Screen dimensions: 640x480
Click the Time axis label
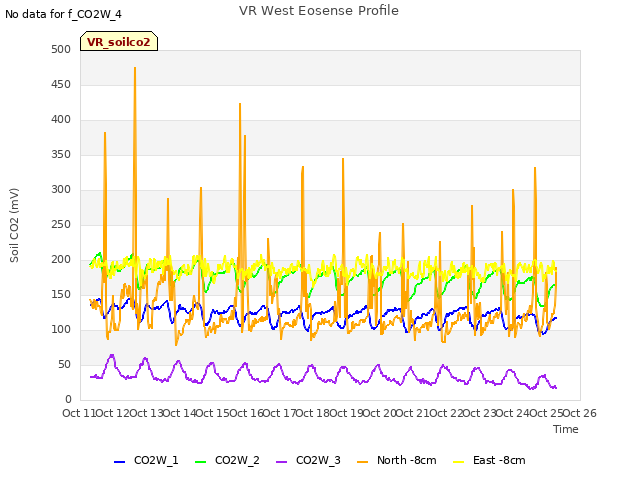pyautogui.click(x=566, y=429)
